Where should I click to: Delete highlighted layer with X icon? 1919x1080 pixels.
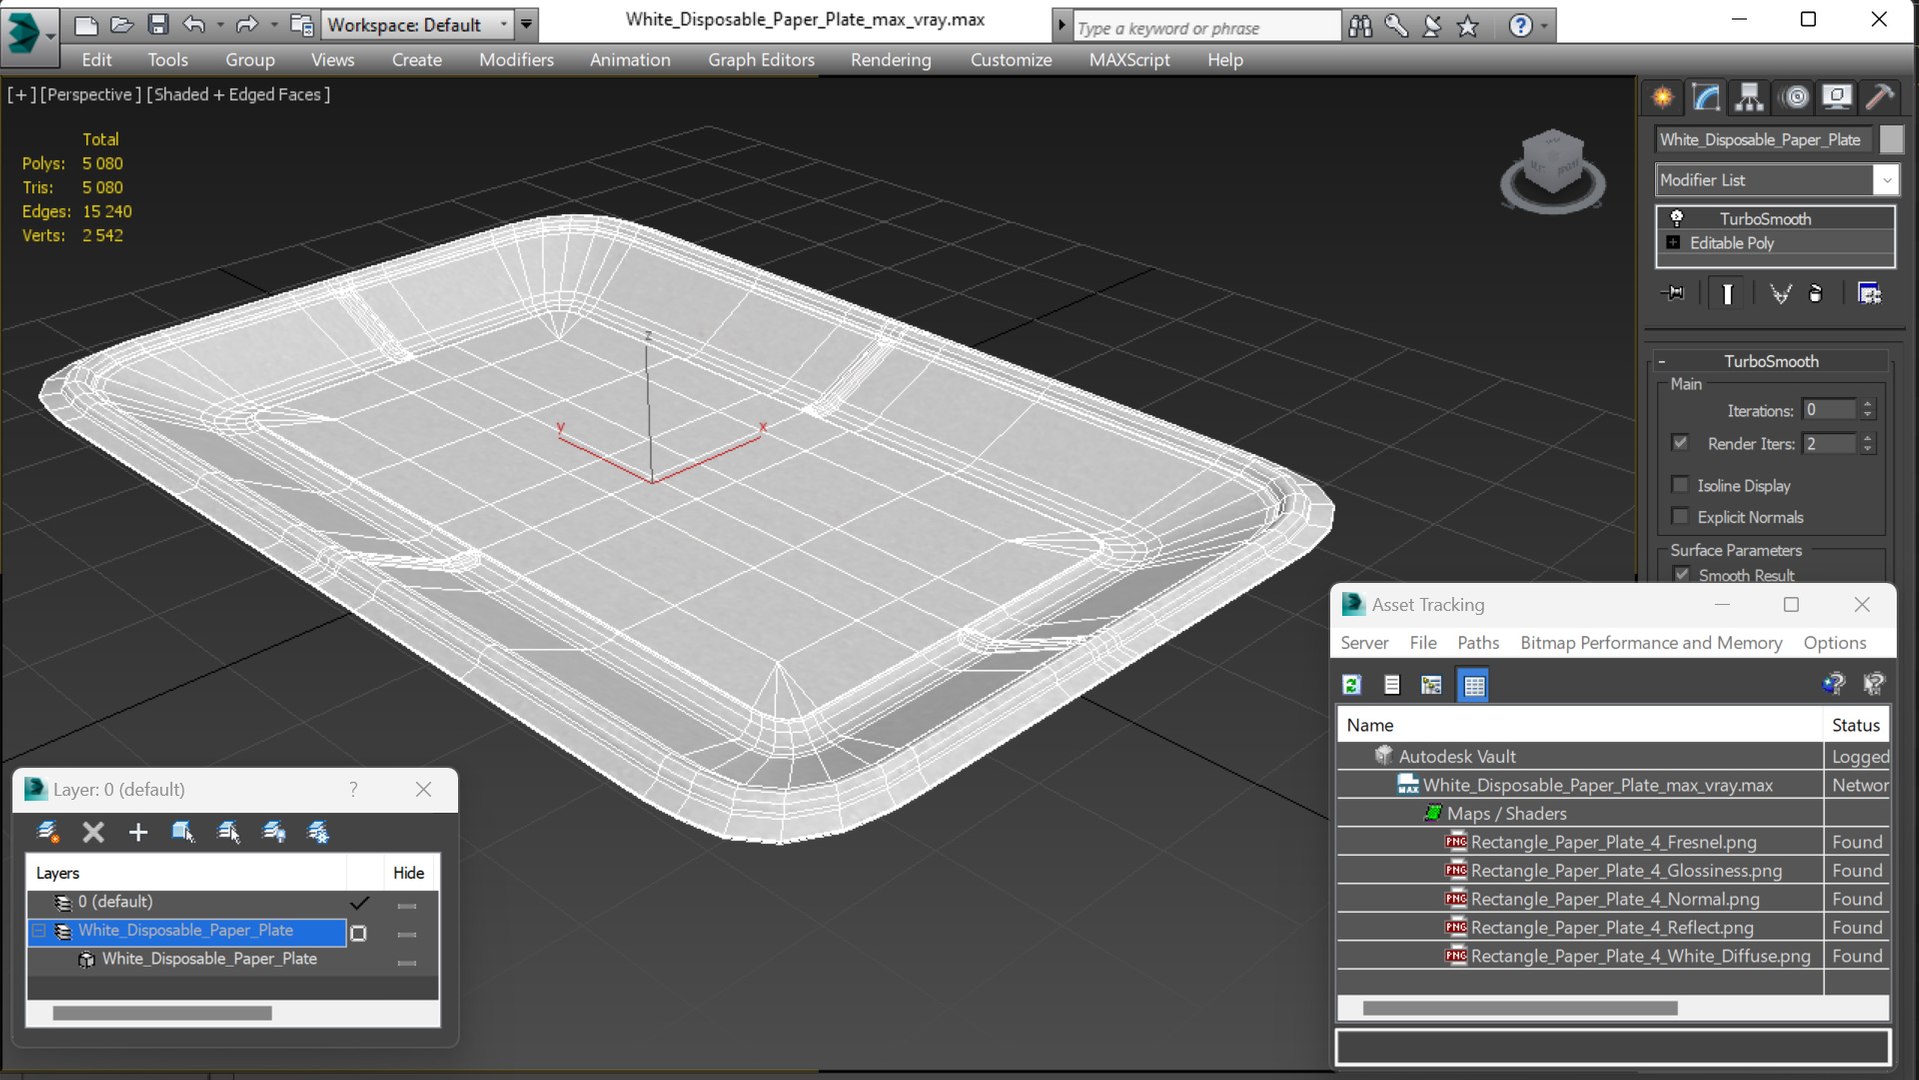(x=93, y=832)
